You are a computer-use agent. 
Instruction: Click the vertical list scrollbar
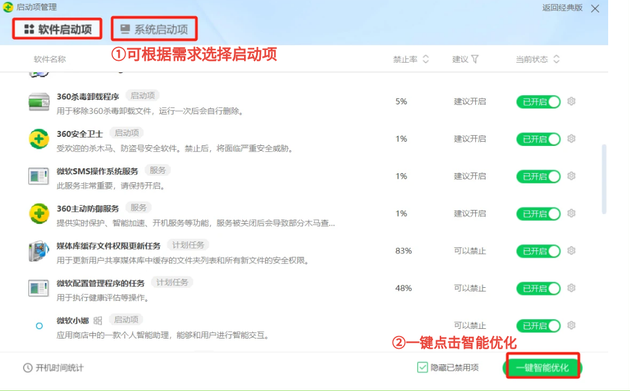coord(603,179)
